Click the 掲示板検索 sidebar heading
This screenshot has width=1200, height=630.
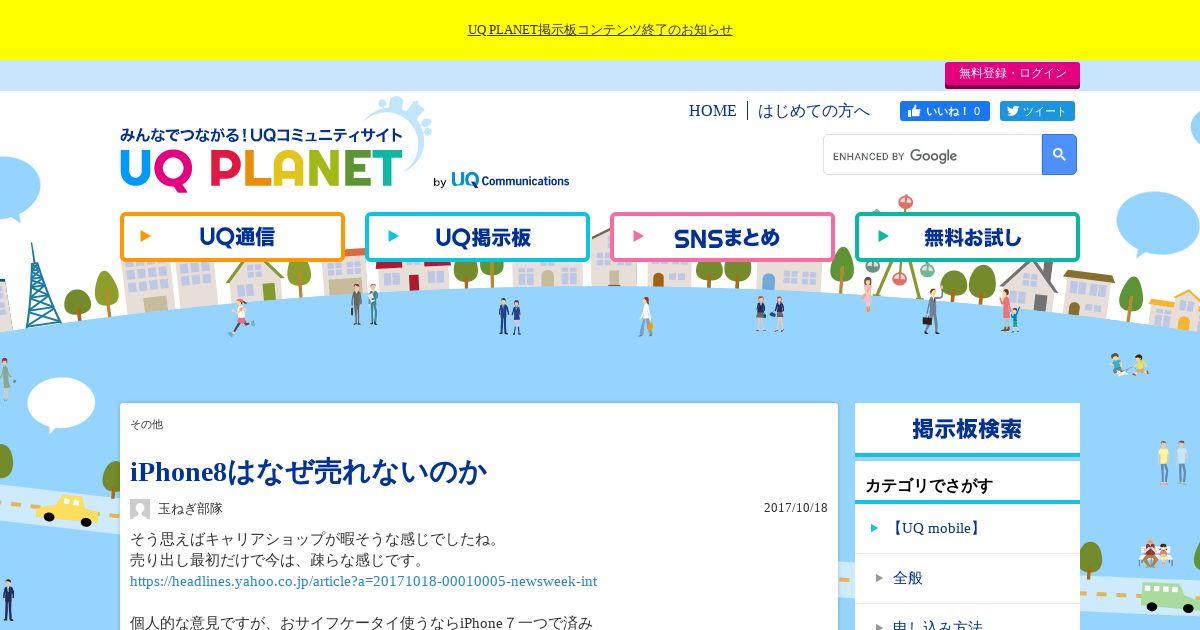coord(967,430)
